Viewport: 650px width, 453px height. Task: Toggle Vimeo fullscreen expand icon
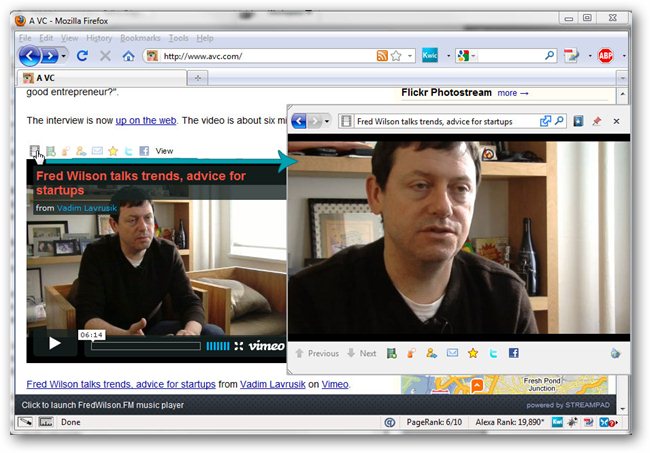[x=238, y=346]
